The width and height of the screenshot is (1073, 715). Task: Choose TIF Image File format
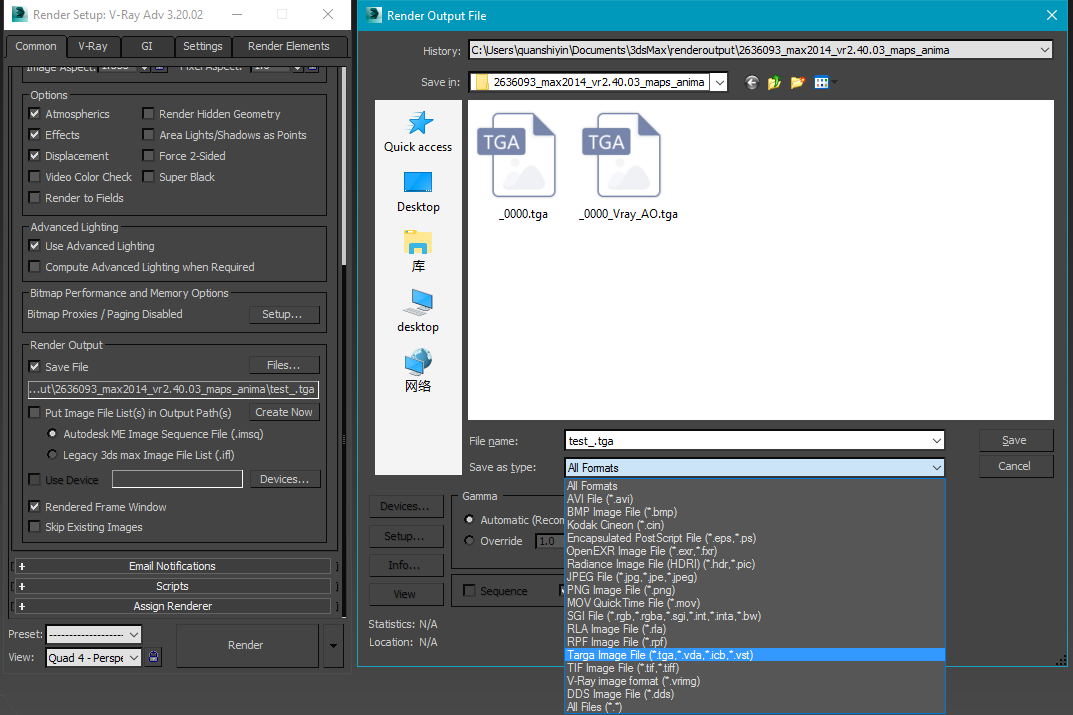click(755, 668)
